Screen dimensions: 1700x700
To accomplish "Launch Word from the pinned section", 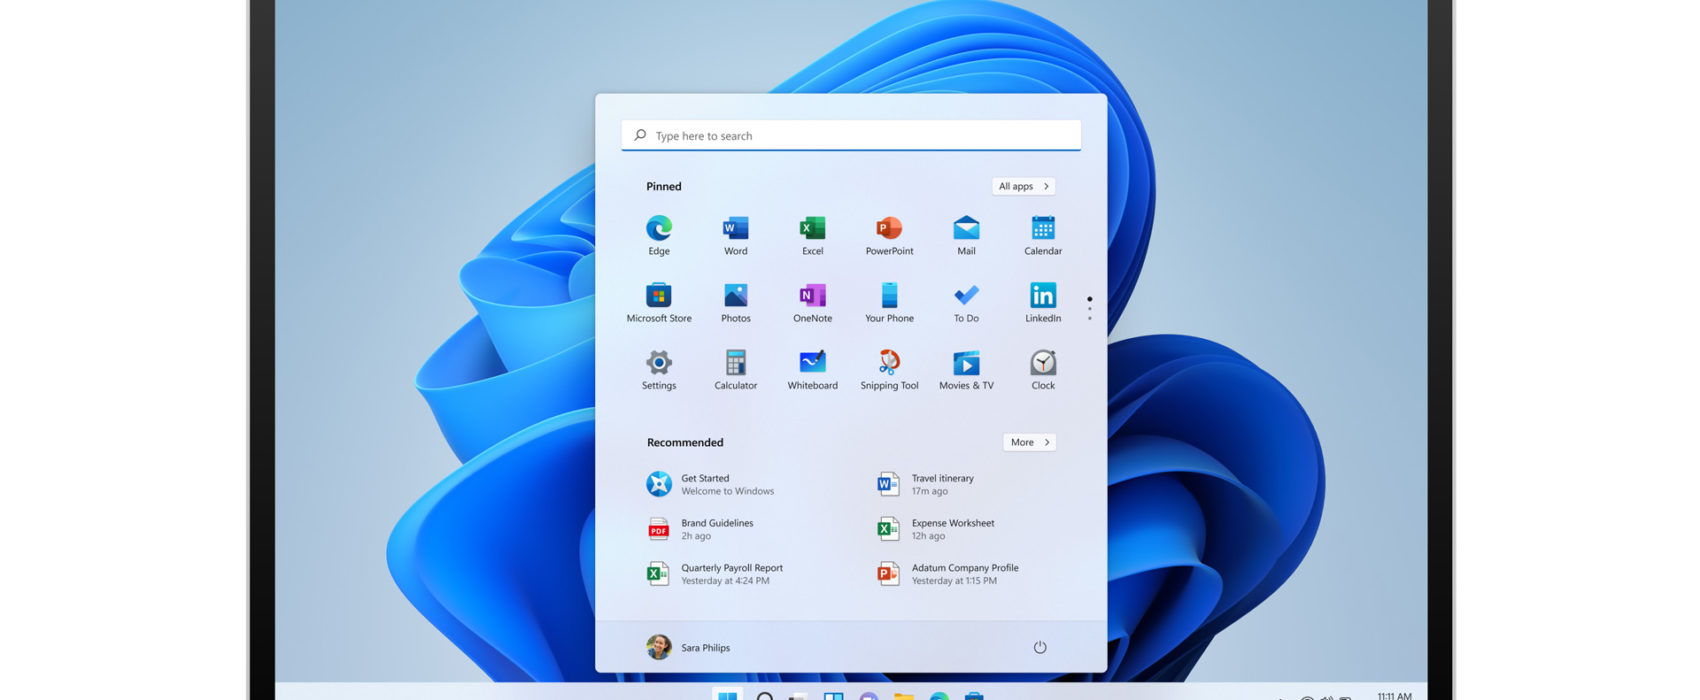I will point(735,235).
